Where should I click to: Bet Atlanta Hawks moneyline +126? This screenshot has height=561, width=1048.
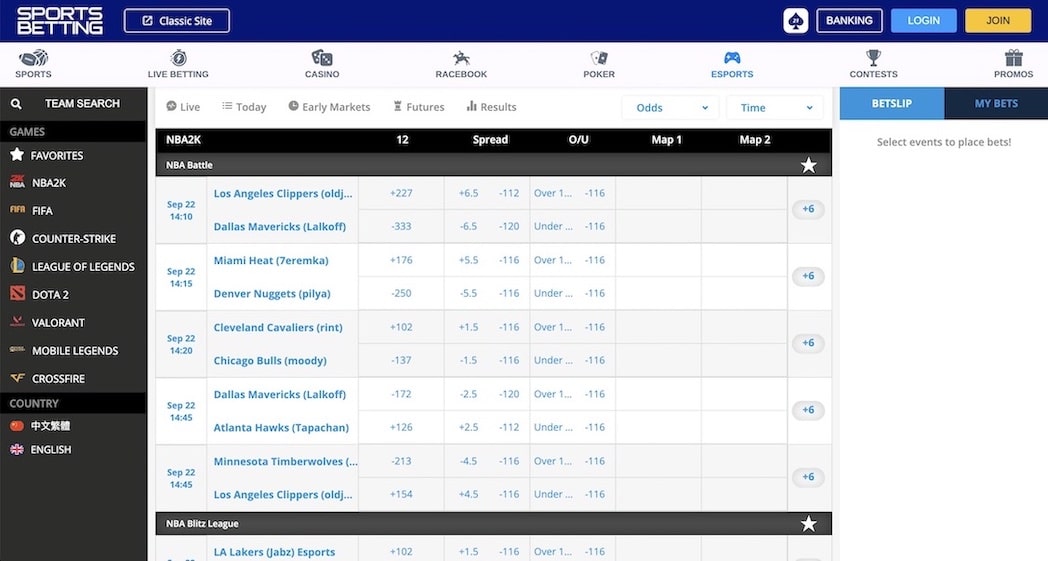click(x=401, y=427)
